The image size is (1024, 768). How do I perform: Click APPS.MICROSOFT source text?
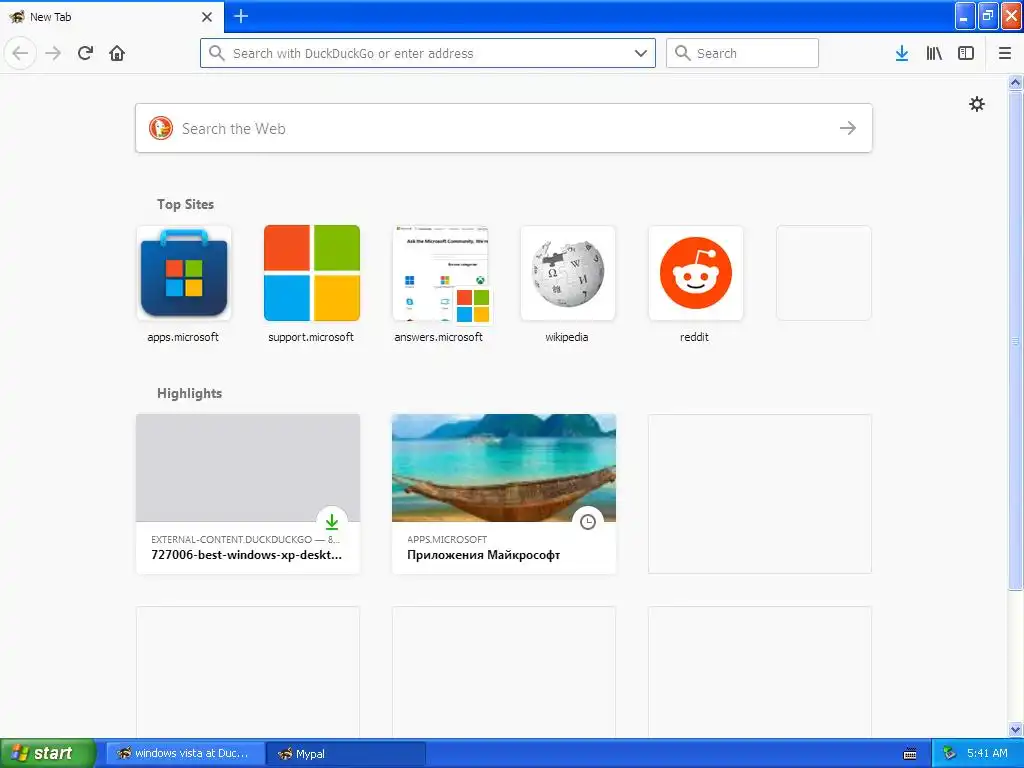click(447, 539)
